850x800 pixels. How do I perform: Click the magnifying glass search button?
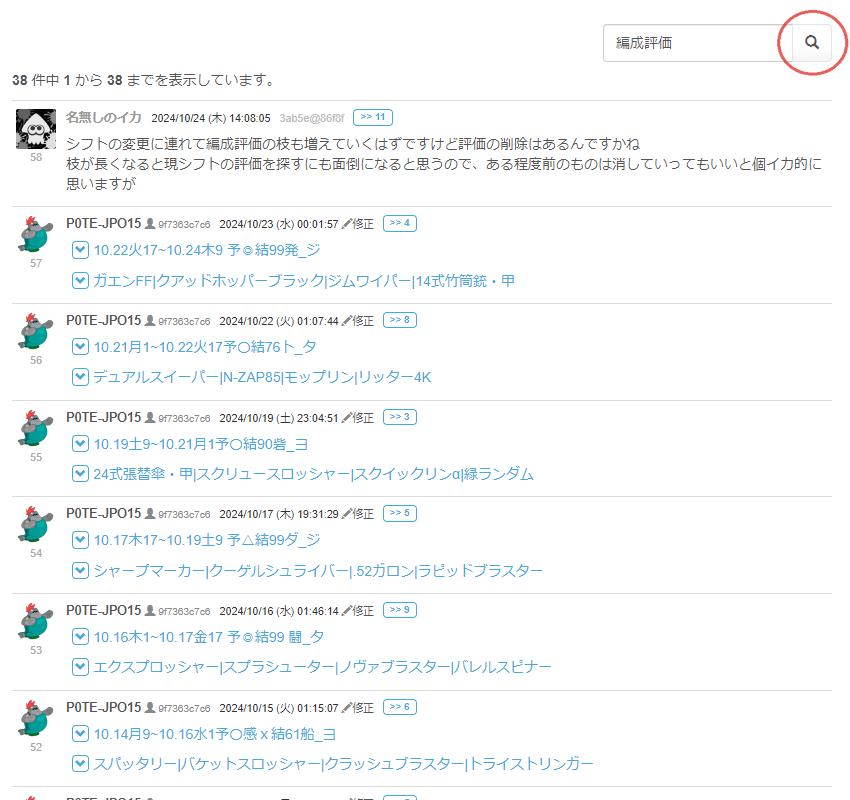812,43
